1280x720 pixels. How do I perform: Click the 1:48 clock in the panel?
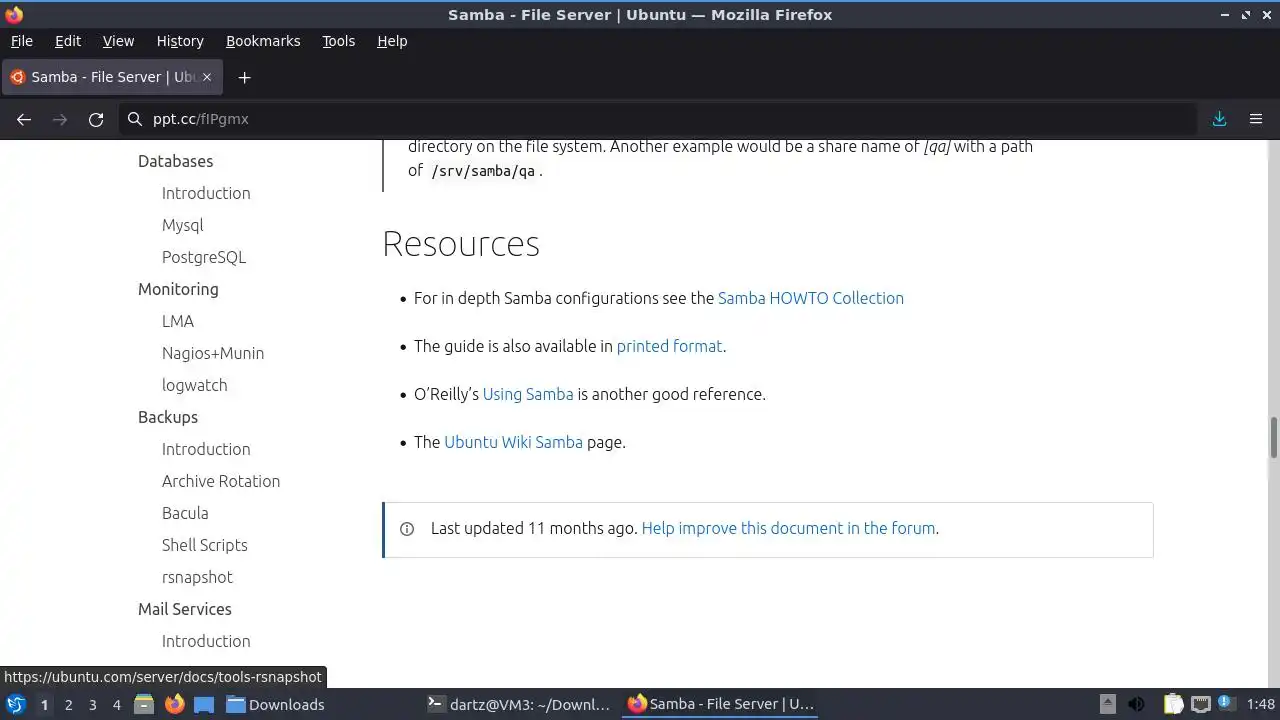(1261, 704)
